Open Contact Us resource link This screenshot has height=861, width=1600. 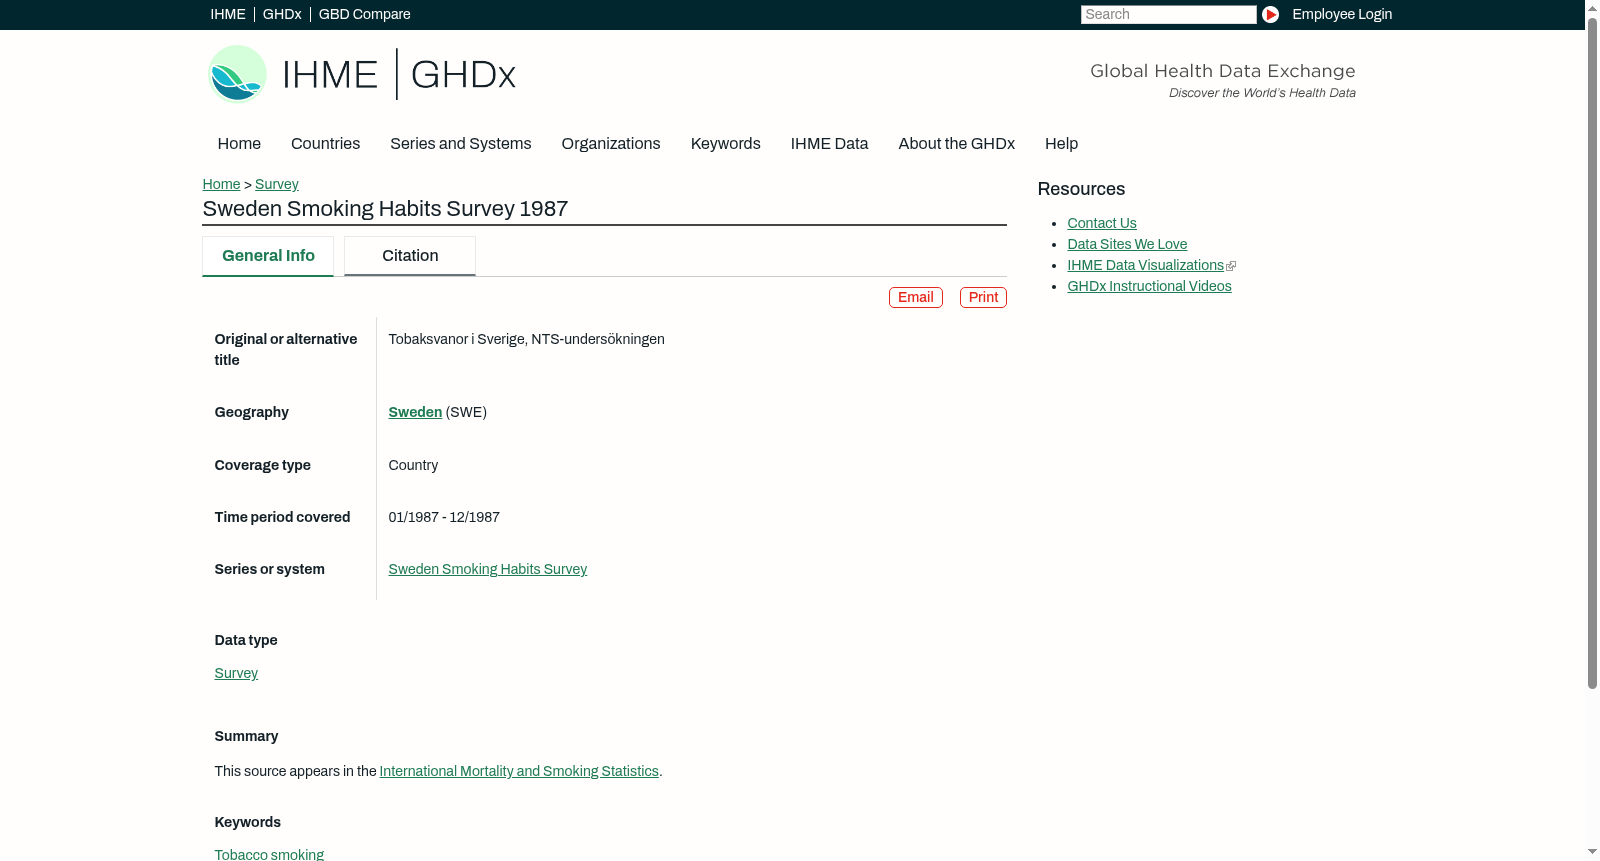click(x=1102, y=224)
